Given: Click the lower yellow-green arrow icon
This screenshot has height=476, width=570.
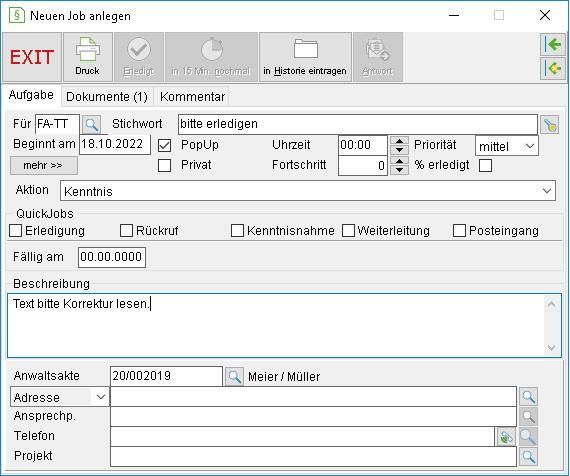Looking at the screenshot, I should [x=553, y=68].
